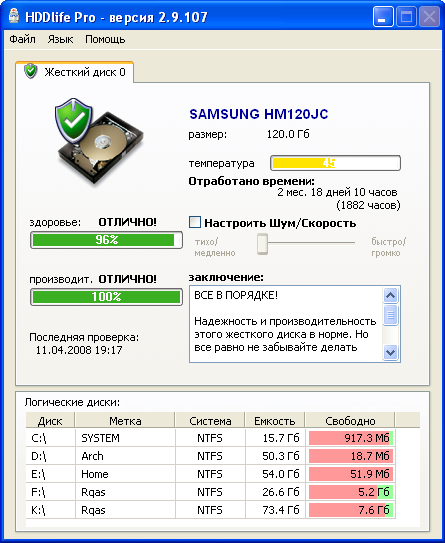Click the 18.7 Мб free space bar
The width and height of the screenshot is (445, 543).
pyautogui.click(x=350, y=456)
